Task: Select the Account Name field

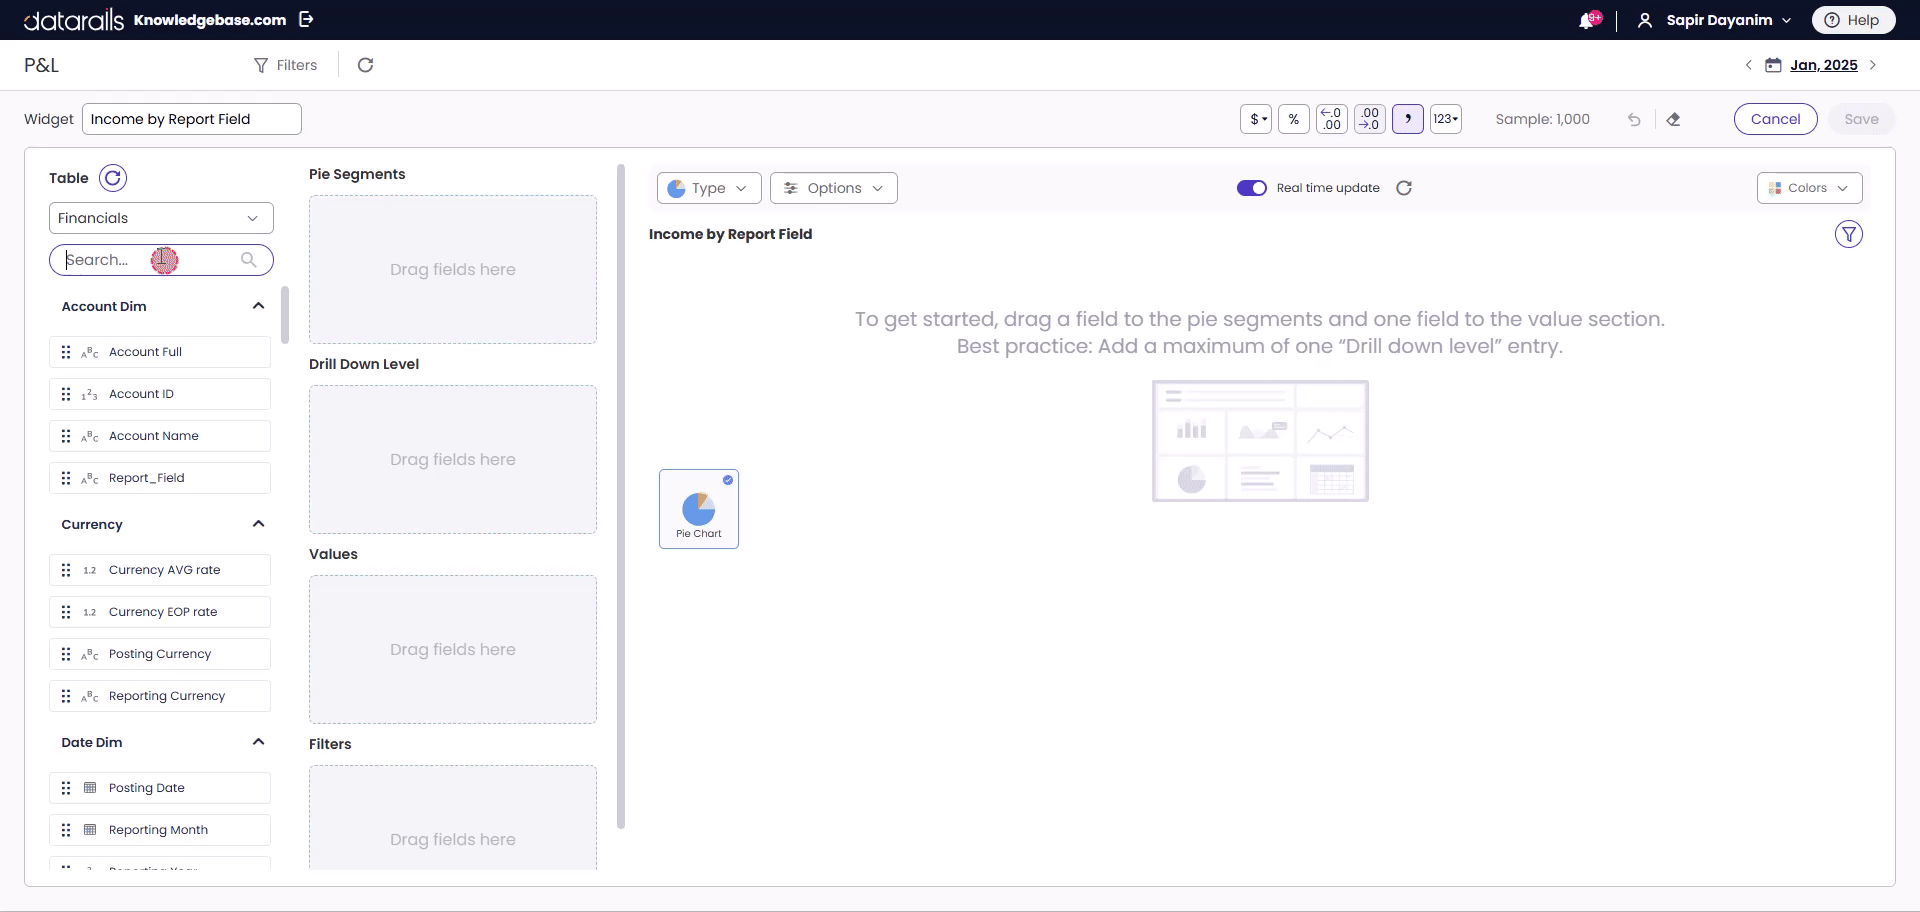Action: click(160, 436)
